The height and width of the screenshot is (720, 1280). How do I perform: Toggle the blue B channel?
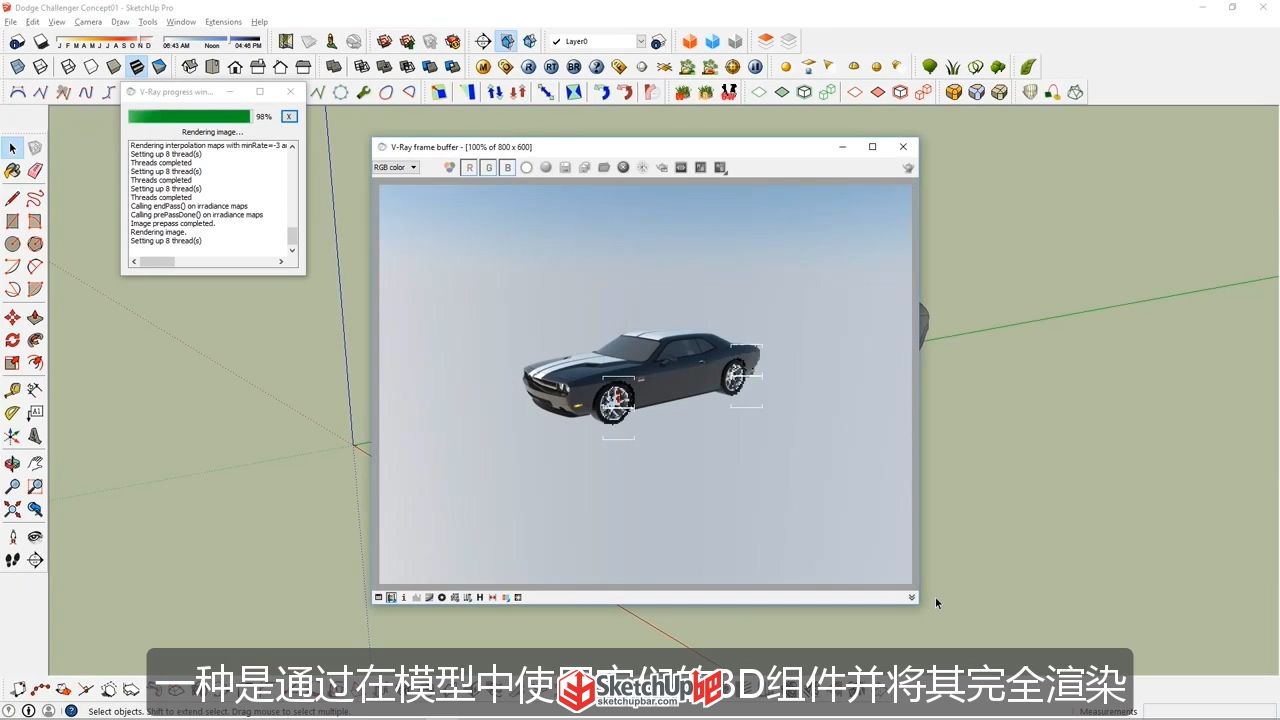click(507, 168)
